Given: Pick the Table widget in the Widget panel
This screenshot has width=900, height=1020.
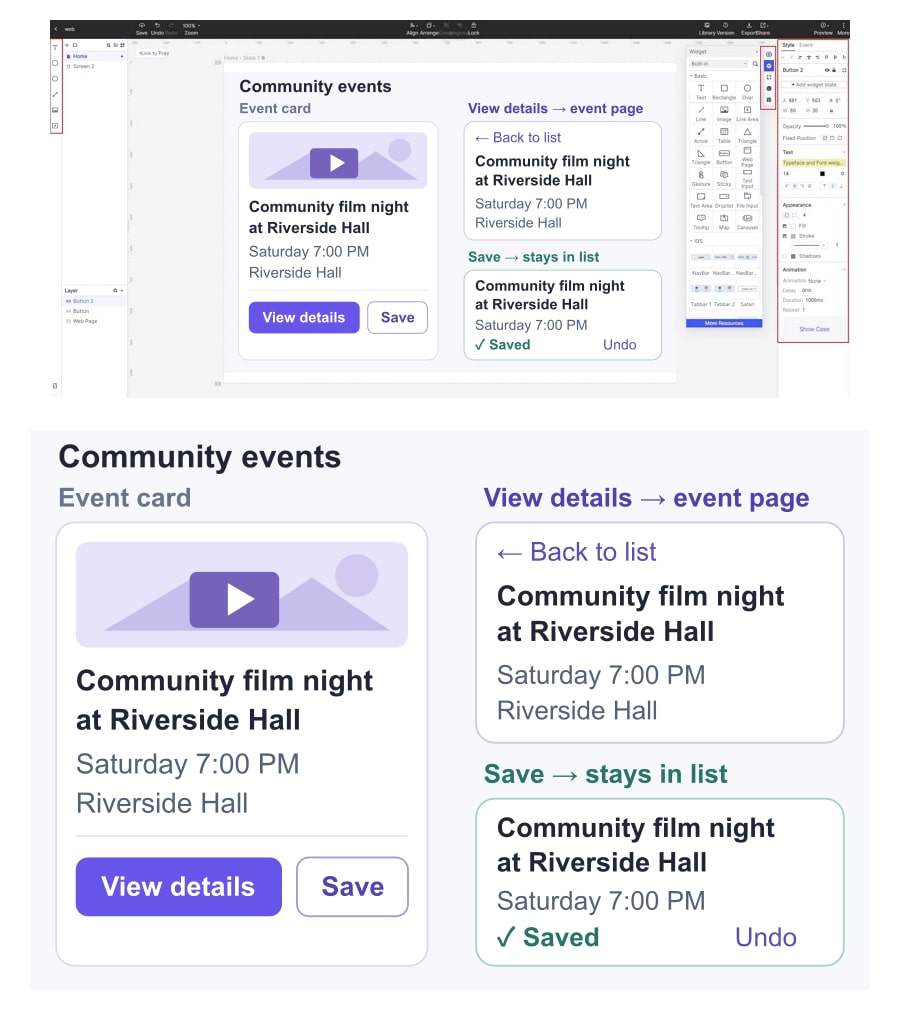Looking at the screenshot, I should 724,135.
